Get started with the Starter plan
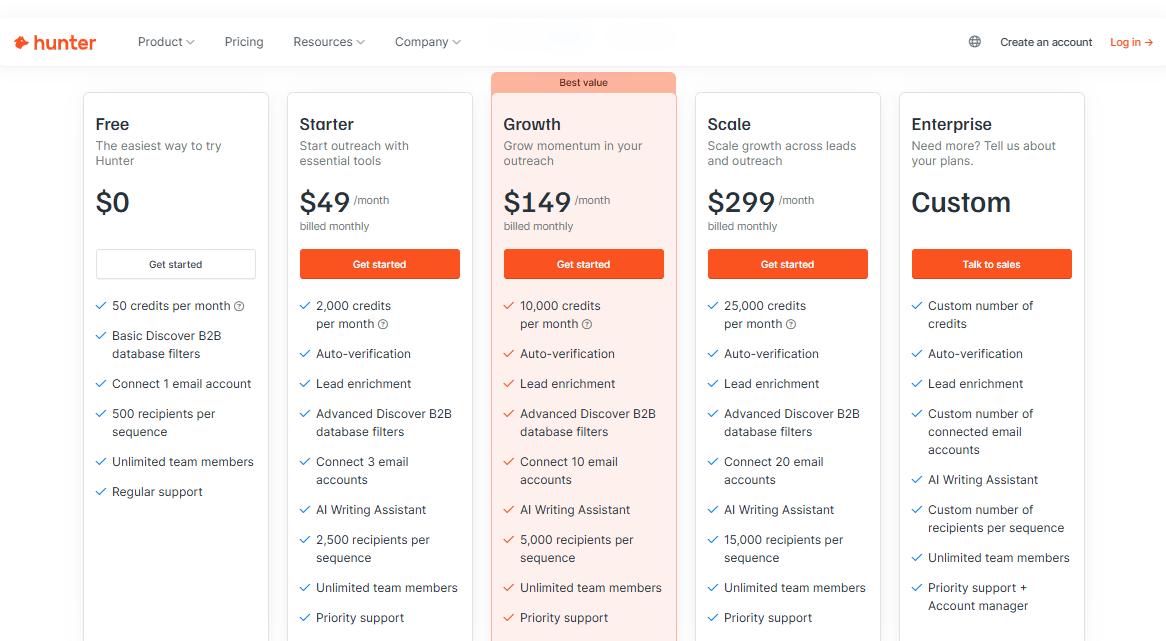The height and width of the screenshot is (641, 1166). (x=379, y=264)
